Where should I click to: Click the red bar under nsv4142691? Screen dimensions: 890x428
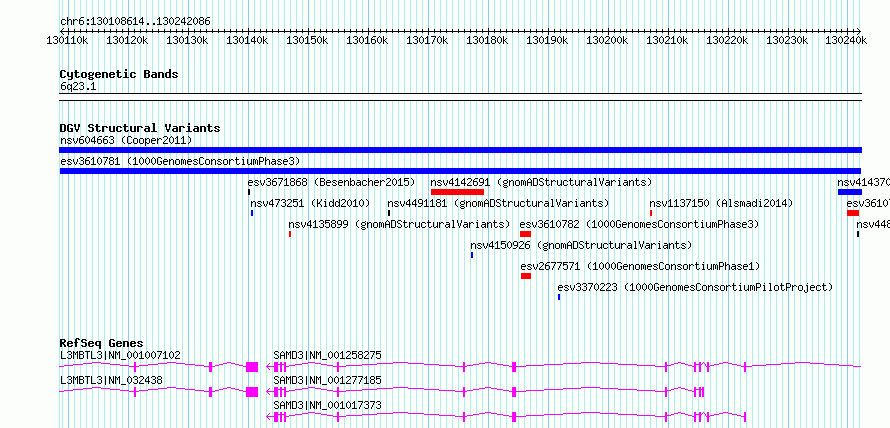click(x=457, y=192)
